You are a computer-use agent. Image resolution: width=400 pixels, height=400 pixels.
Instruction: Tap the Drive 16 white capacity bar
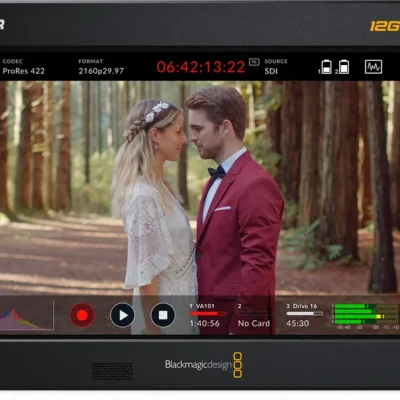point(305,313)
